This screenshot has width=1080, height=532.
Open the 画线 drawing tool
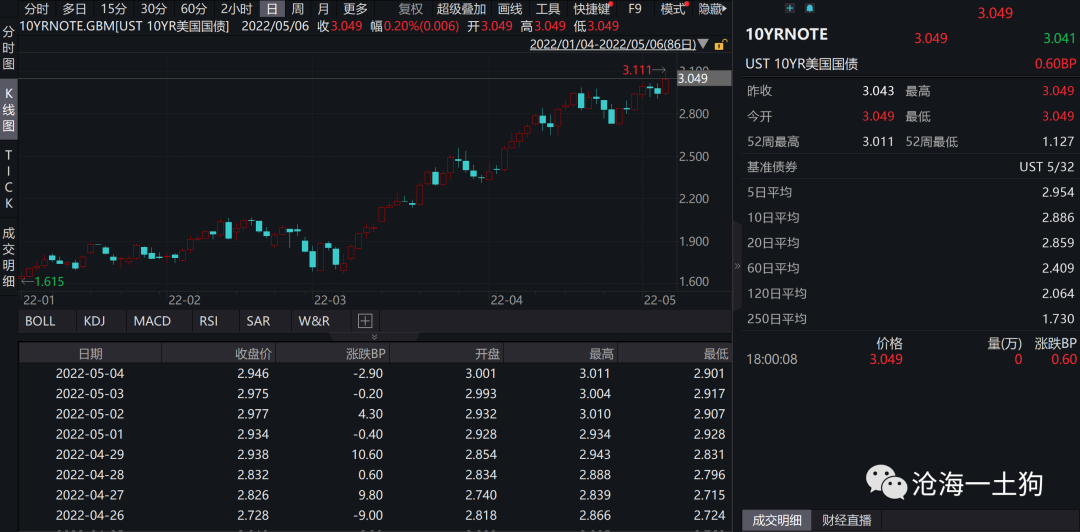coord(510,10)
